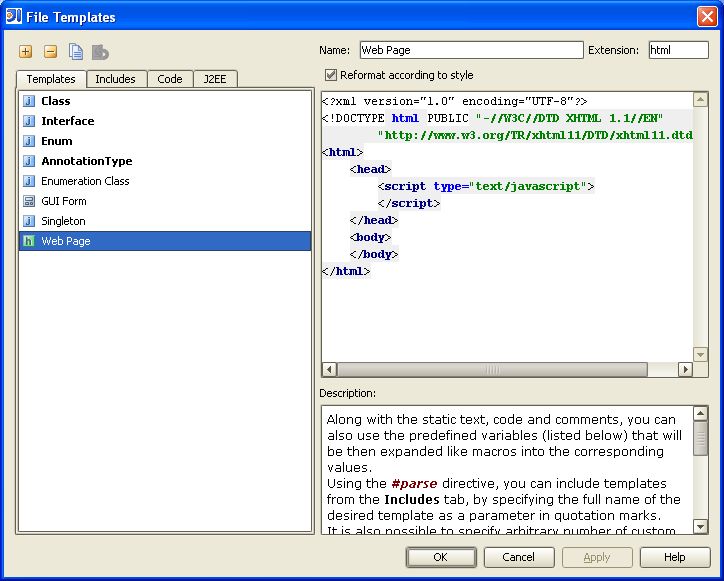Click the Apply button
The width and height of the screenshot is (724, 581).
tap(597, 557)
